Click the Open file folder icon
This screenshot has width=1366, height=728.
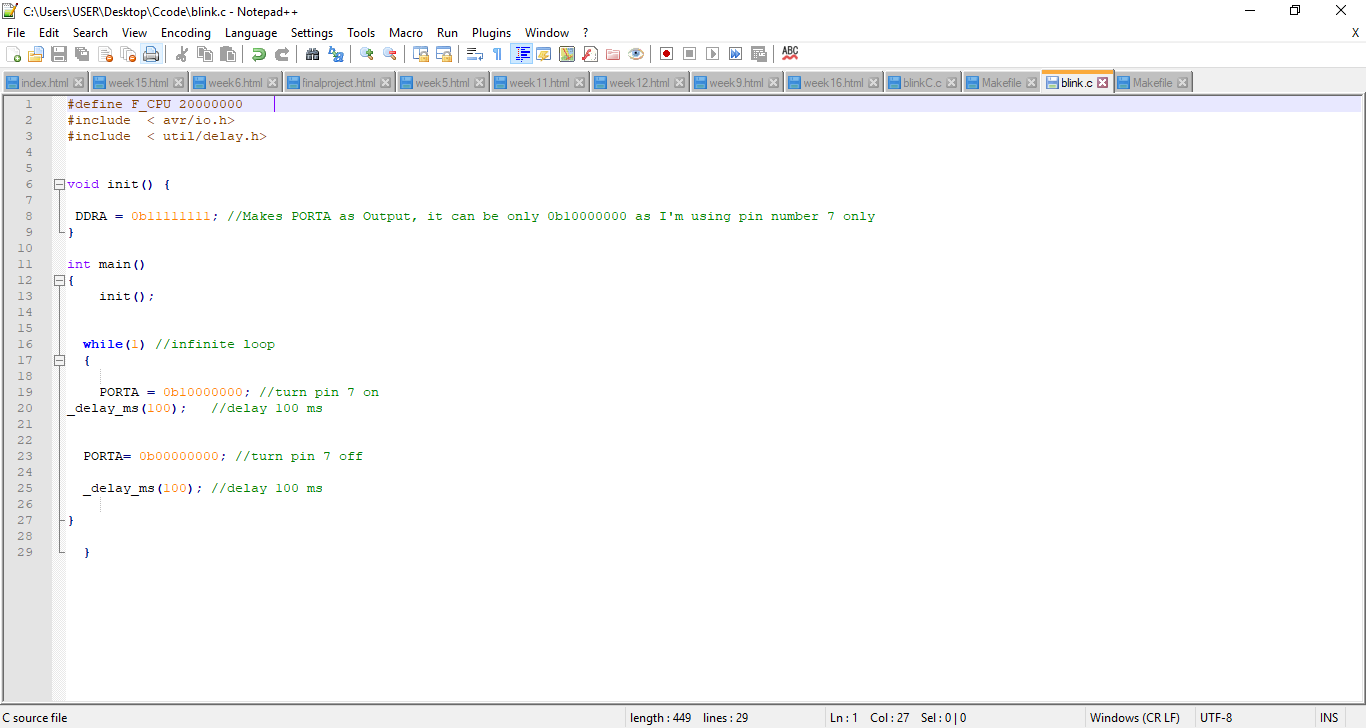[x=36, y=54]
